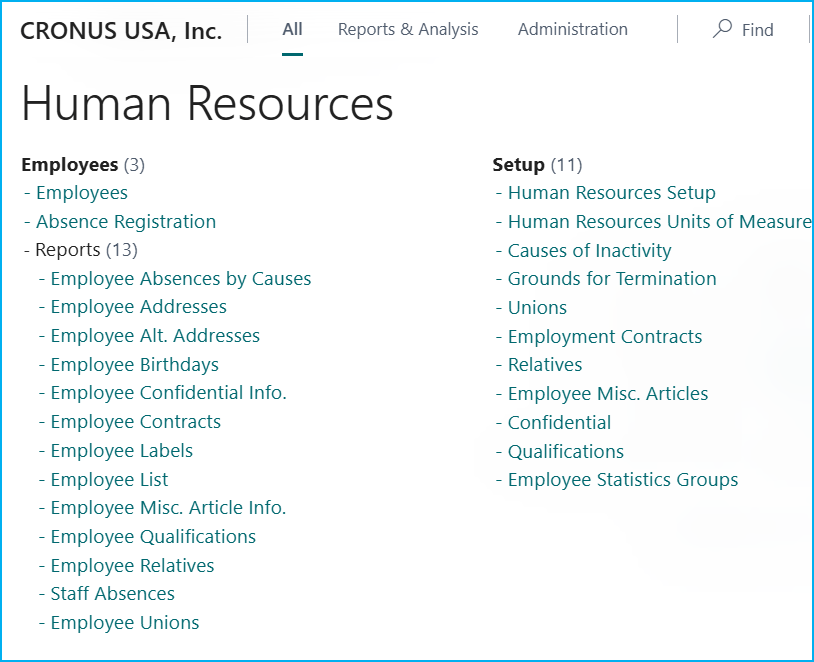Screen dimensions: 814x662
Task: Open the Administration tab
Action: (572, 30)
